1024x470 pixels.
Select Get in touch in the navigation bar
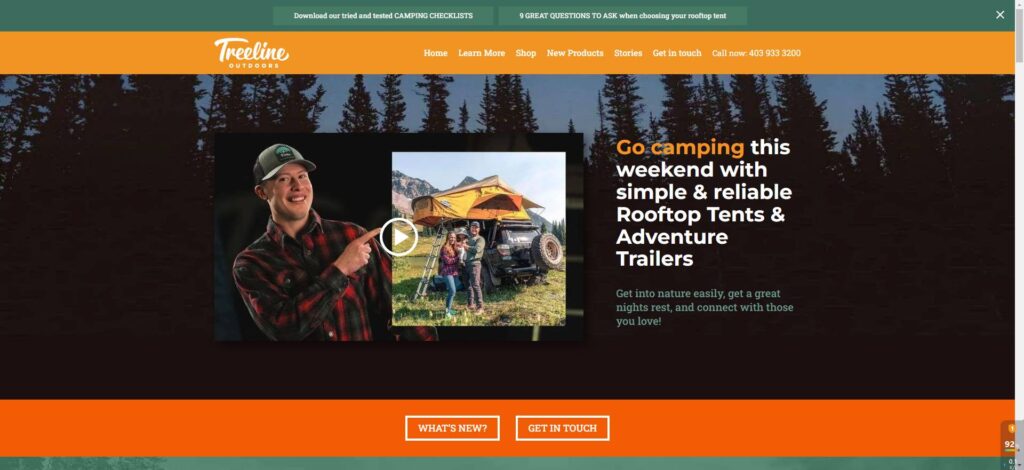tap(677, 53)
